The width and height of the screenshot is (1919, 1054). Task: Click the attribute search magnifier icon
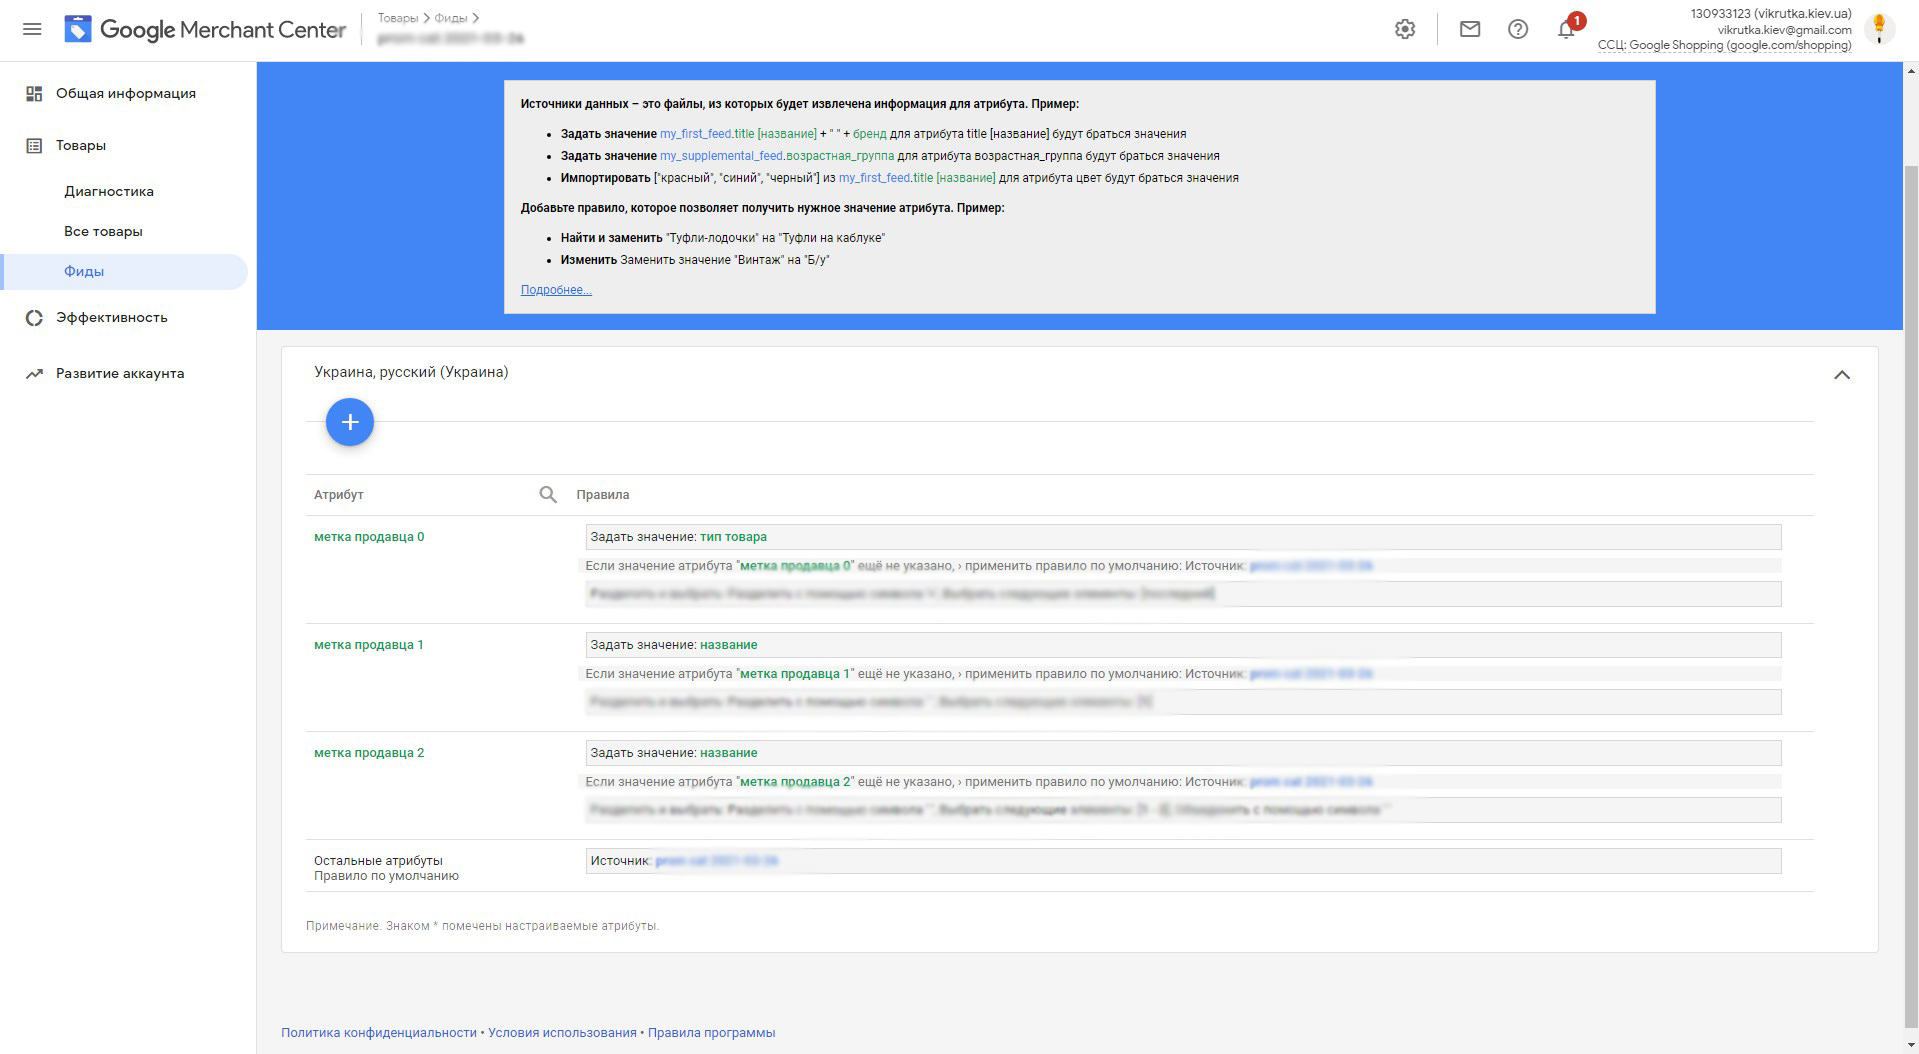548,494
